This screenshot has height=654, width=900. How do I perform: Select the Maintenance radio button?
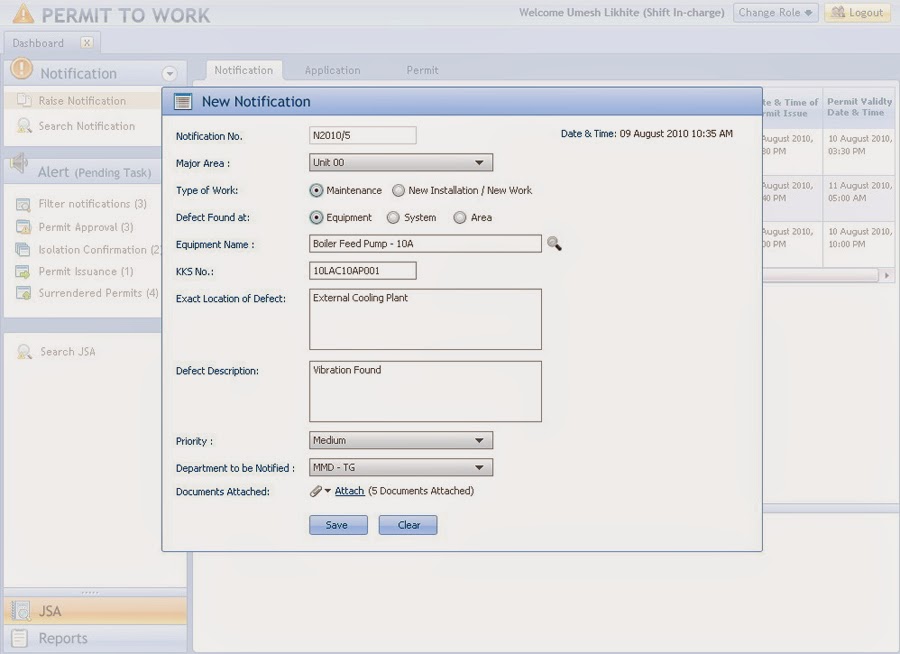[x=314, y=190]
